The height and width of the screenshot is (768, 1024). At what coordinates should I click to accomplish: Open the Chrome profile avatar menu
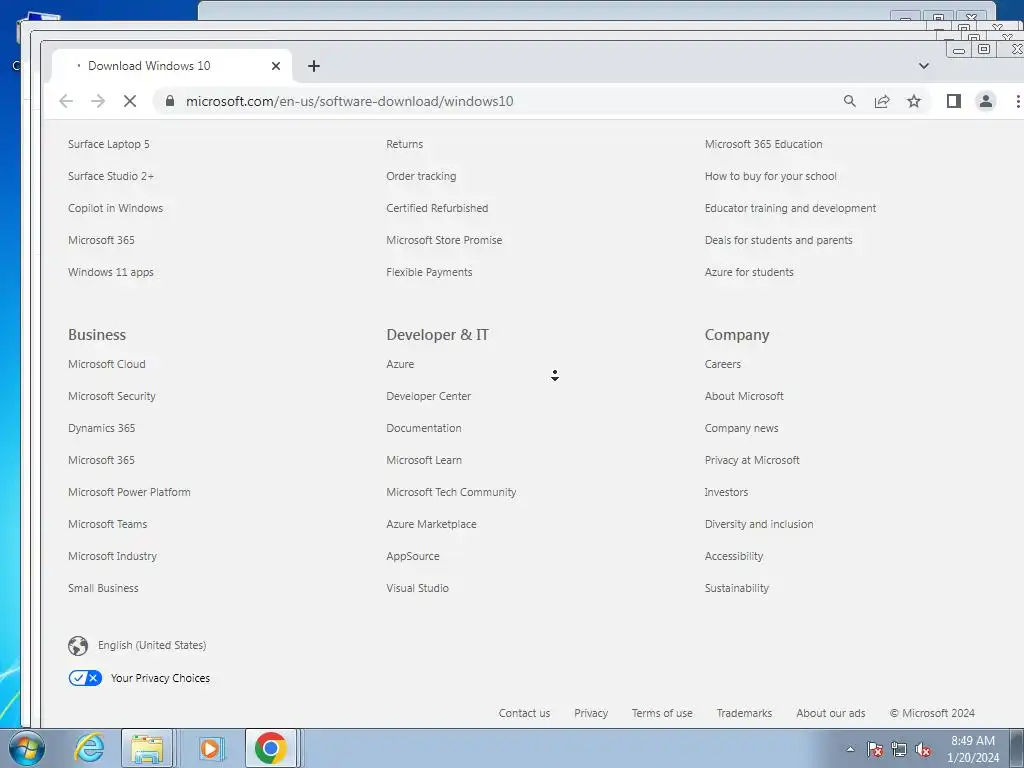tap(985, 101)
